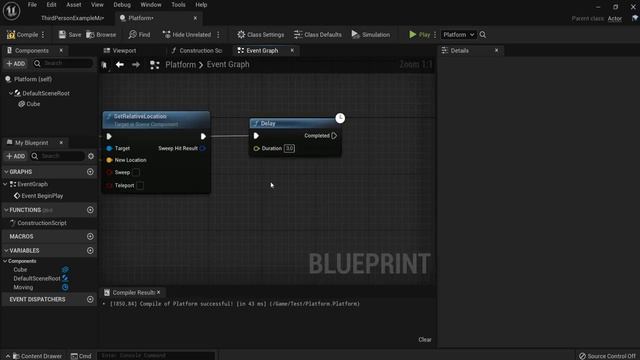The height and width of the screenshot is (360, 640).
Task: Collapse the VARIABLES section
Action: pos(6,251)
